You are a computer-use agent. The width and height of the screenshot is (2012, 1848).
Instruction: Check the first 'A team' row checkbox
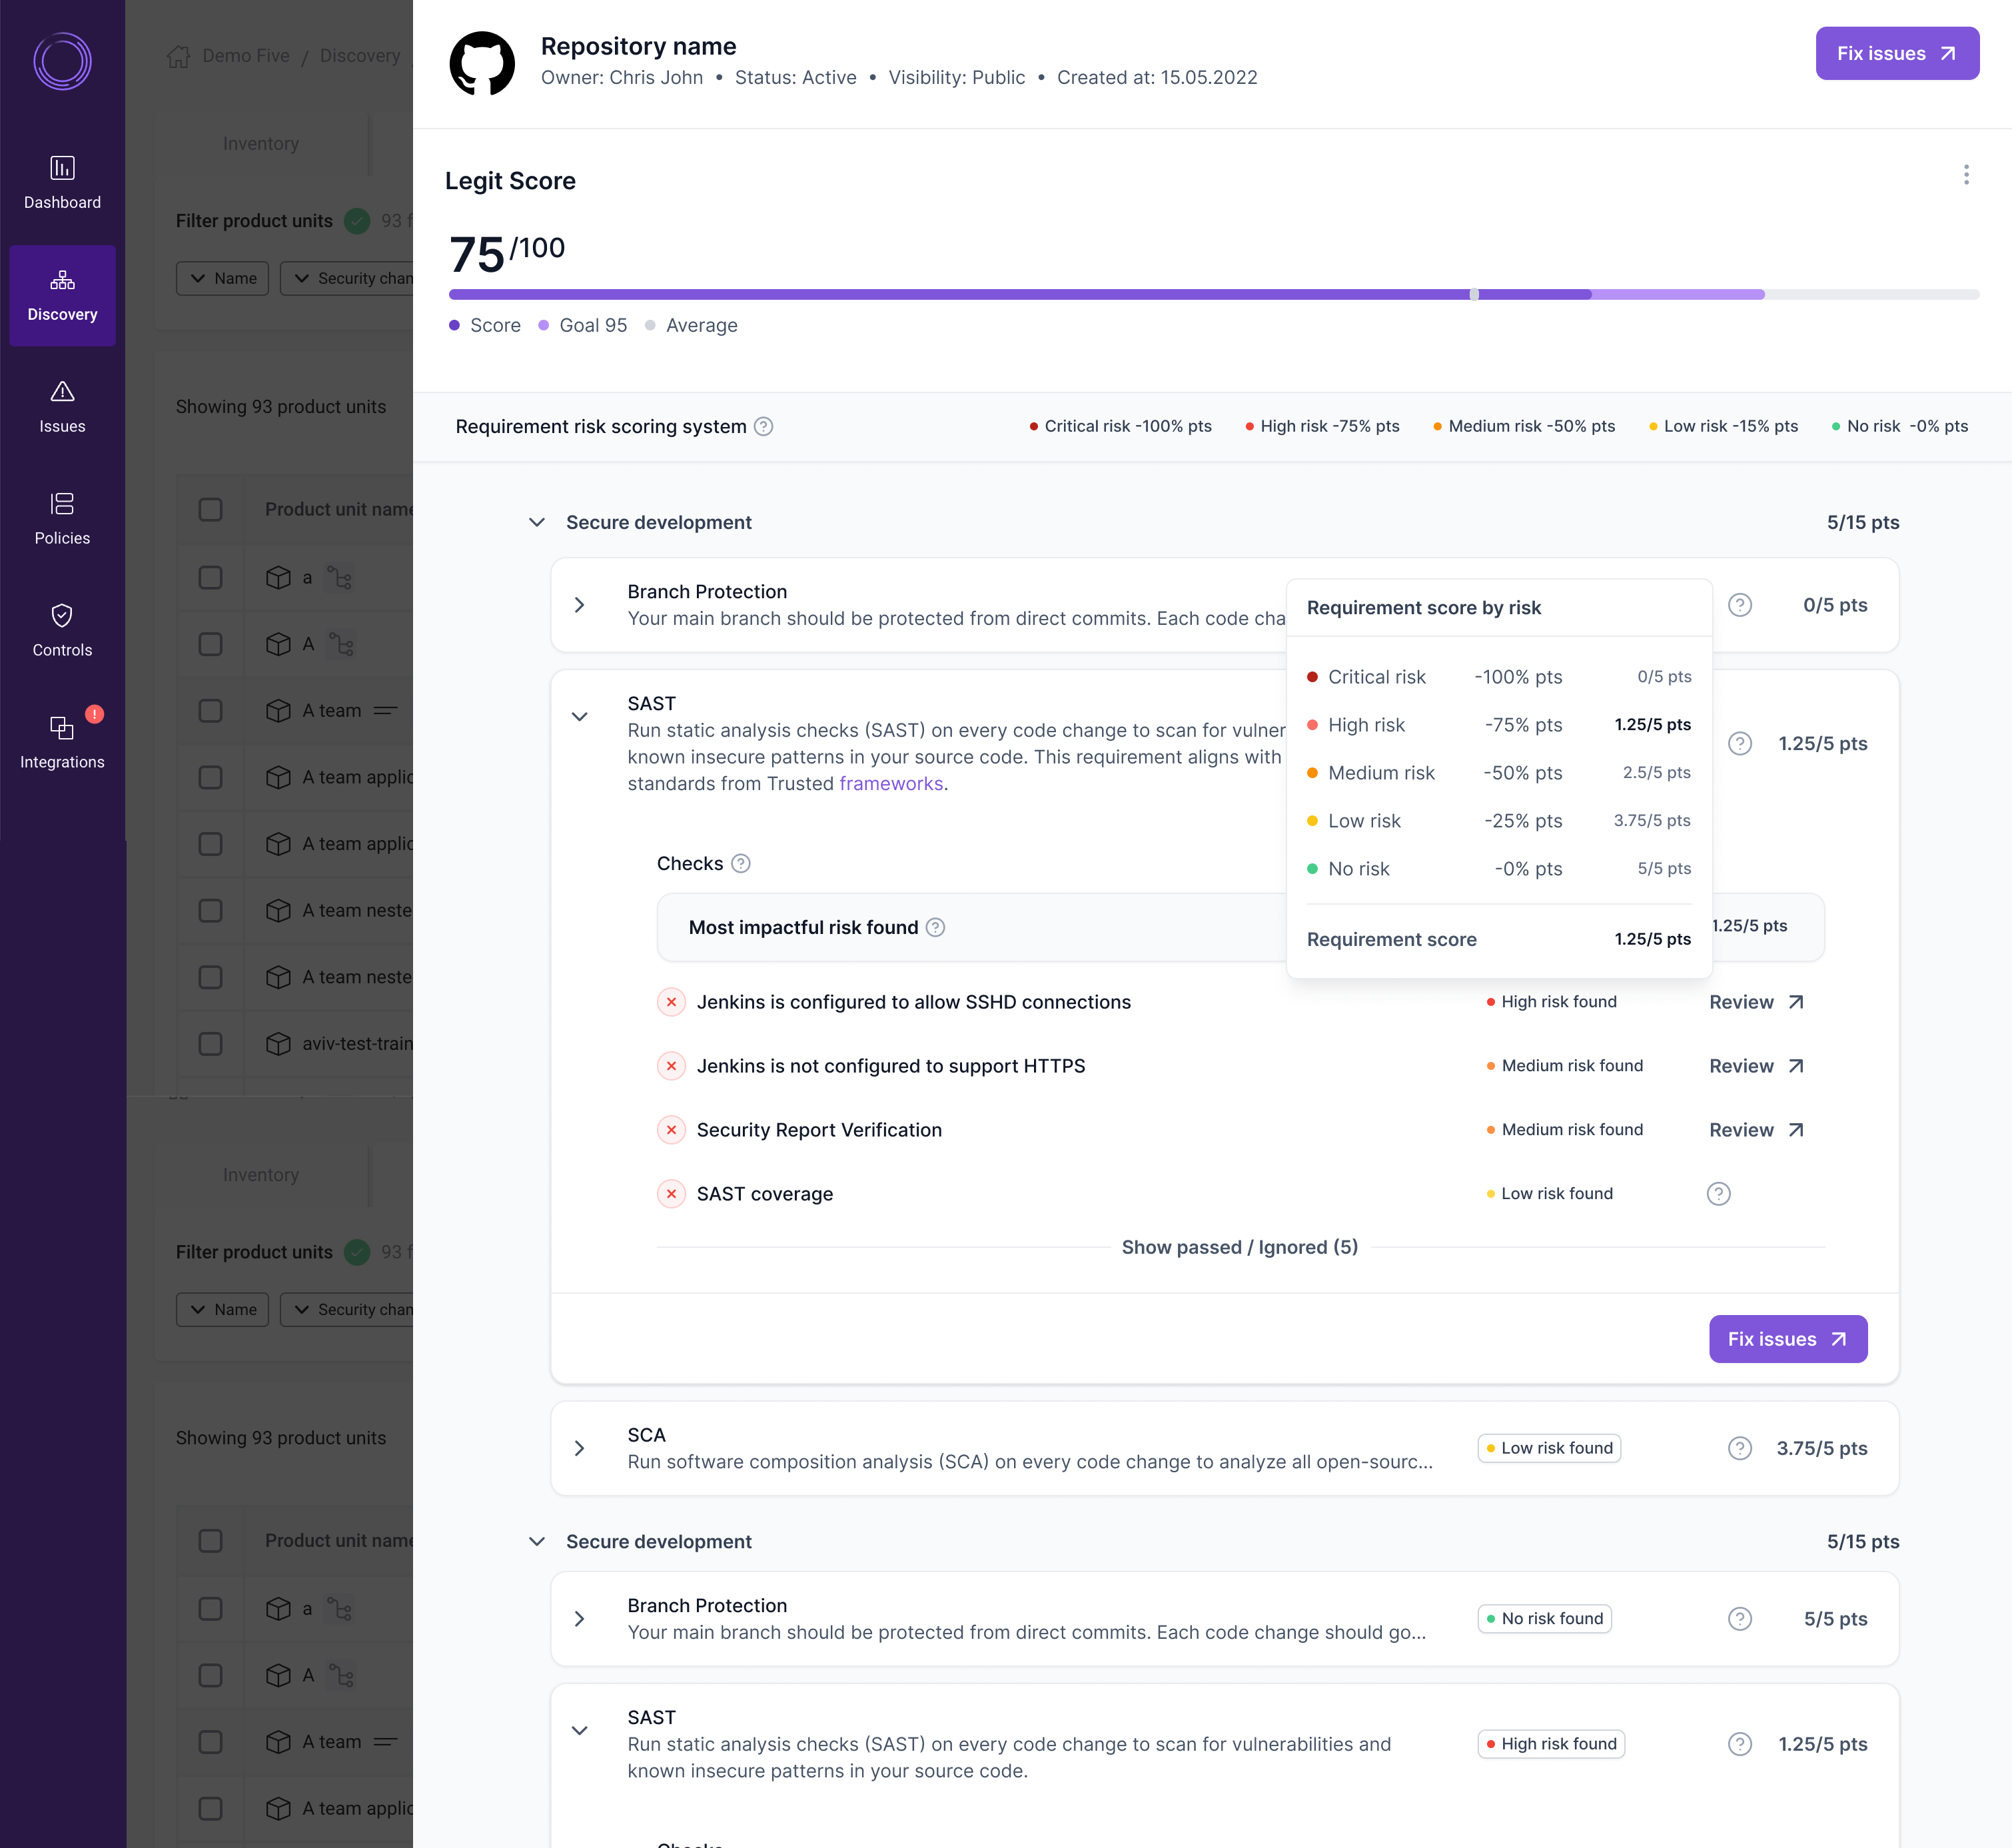pos(210,710)
